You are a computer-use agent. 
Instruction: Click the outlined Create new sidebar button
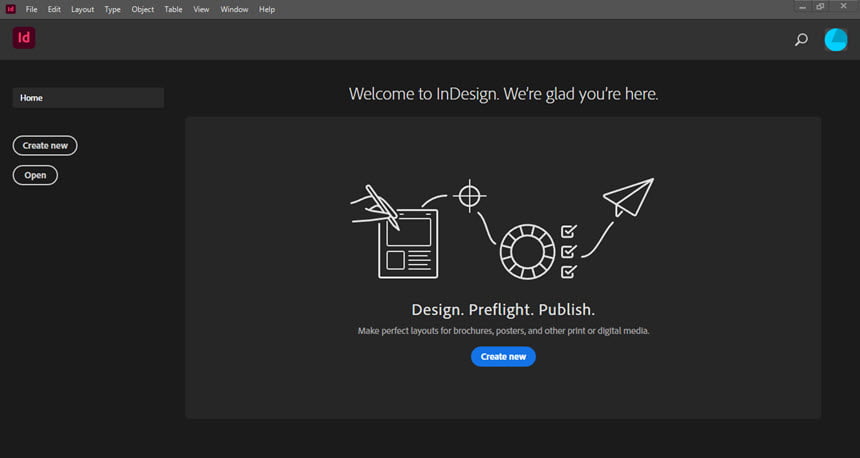tap(45, 145)
